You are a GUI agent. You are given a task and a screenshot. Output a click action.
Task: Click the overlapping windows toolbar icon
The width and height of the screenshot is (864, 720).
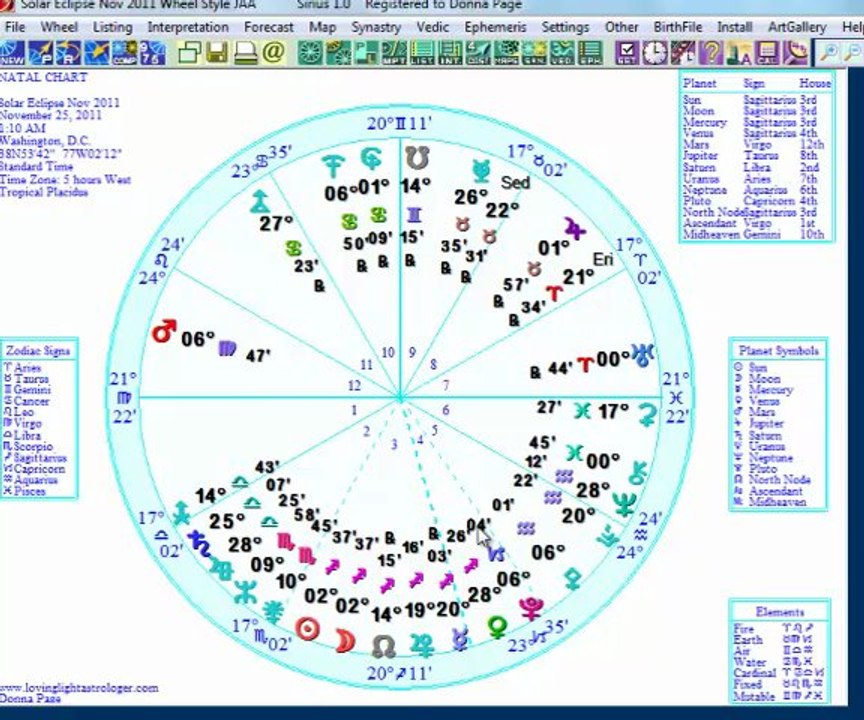(189, 53)
